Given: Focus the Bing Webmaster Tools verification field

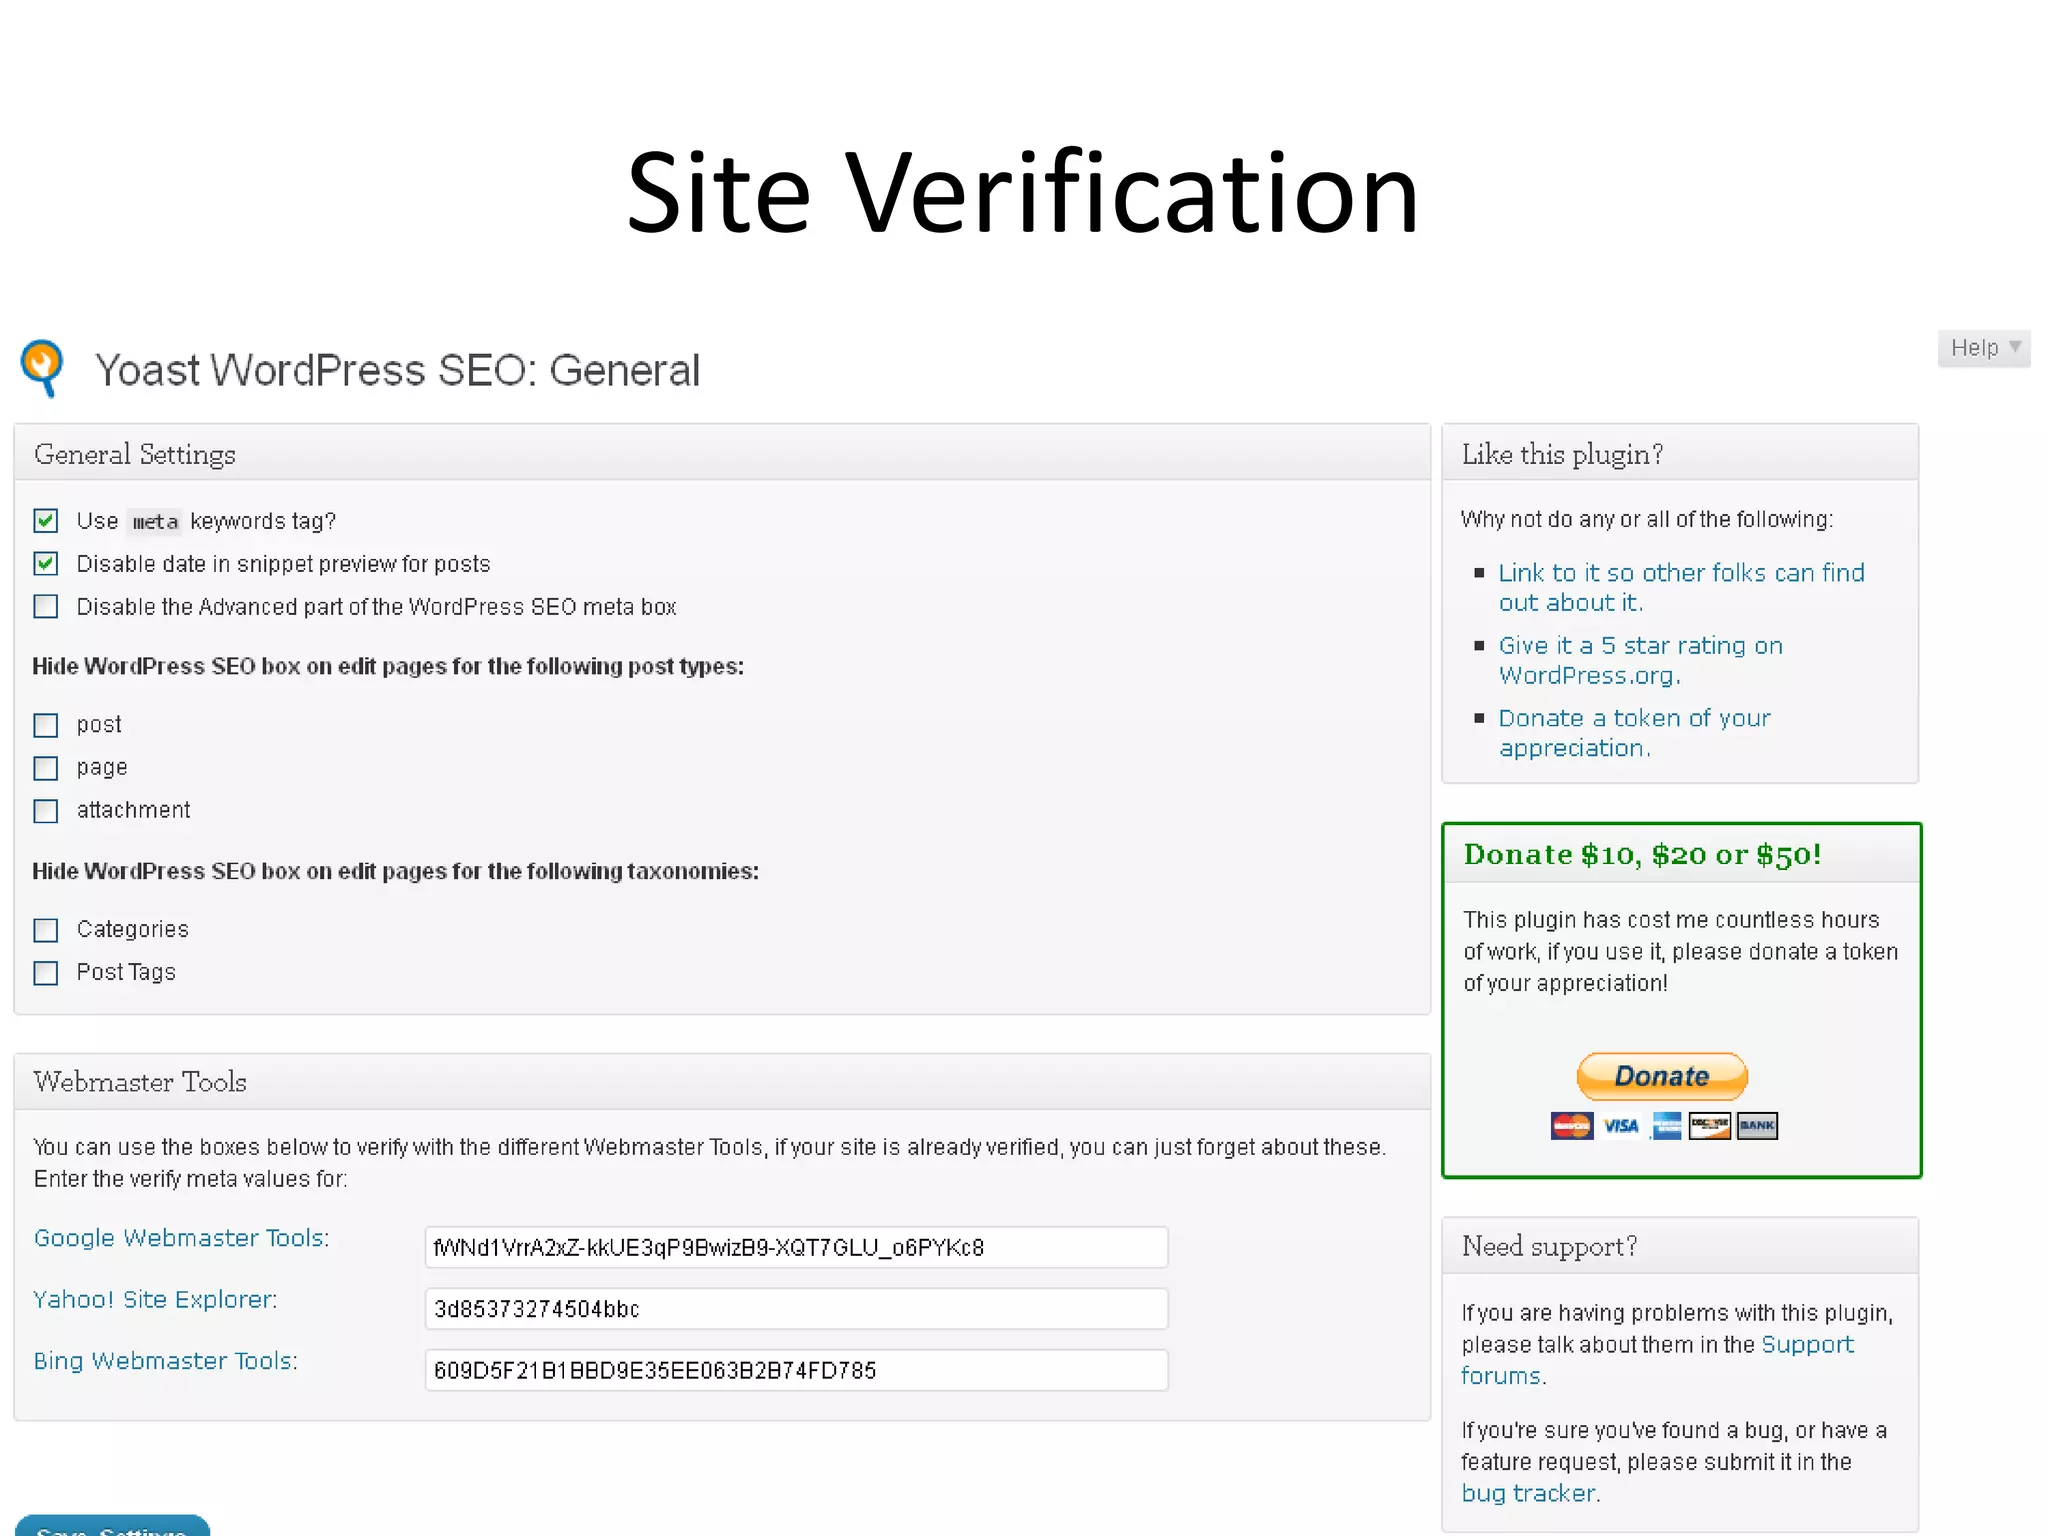Looking at the screenshot, I should pyautogui.click(x=796, y=1370).
